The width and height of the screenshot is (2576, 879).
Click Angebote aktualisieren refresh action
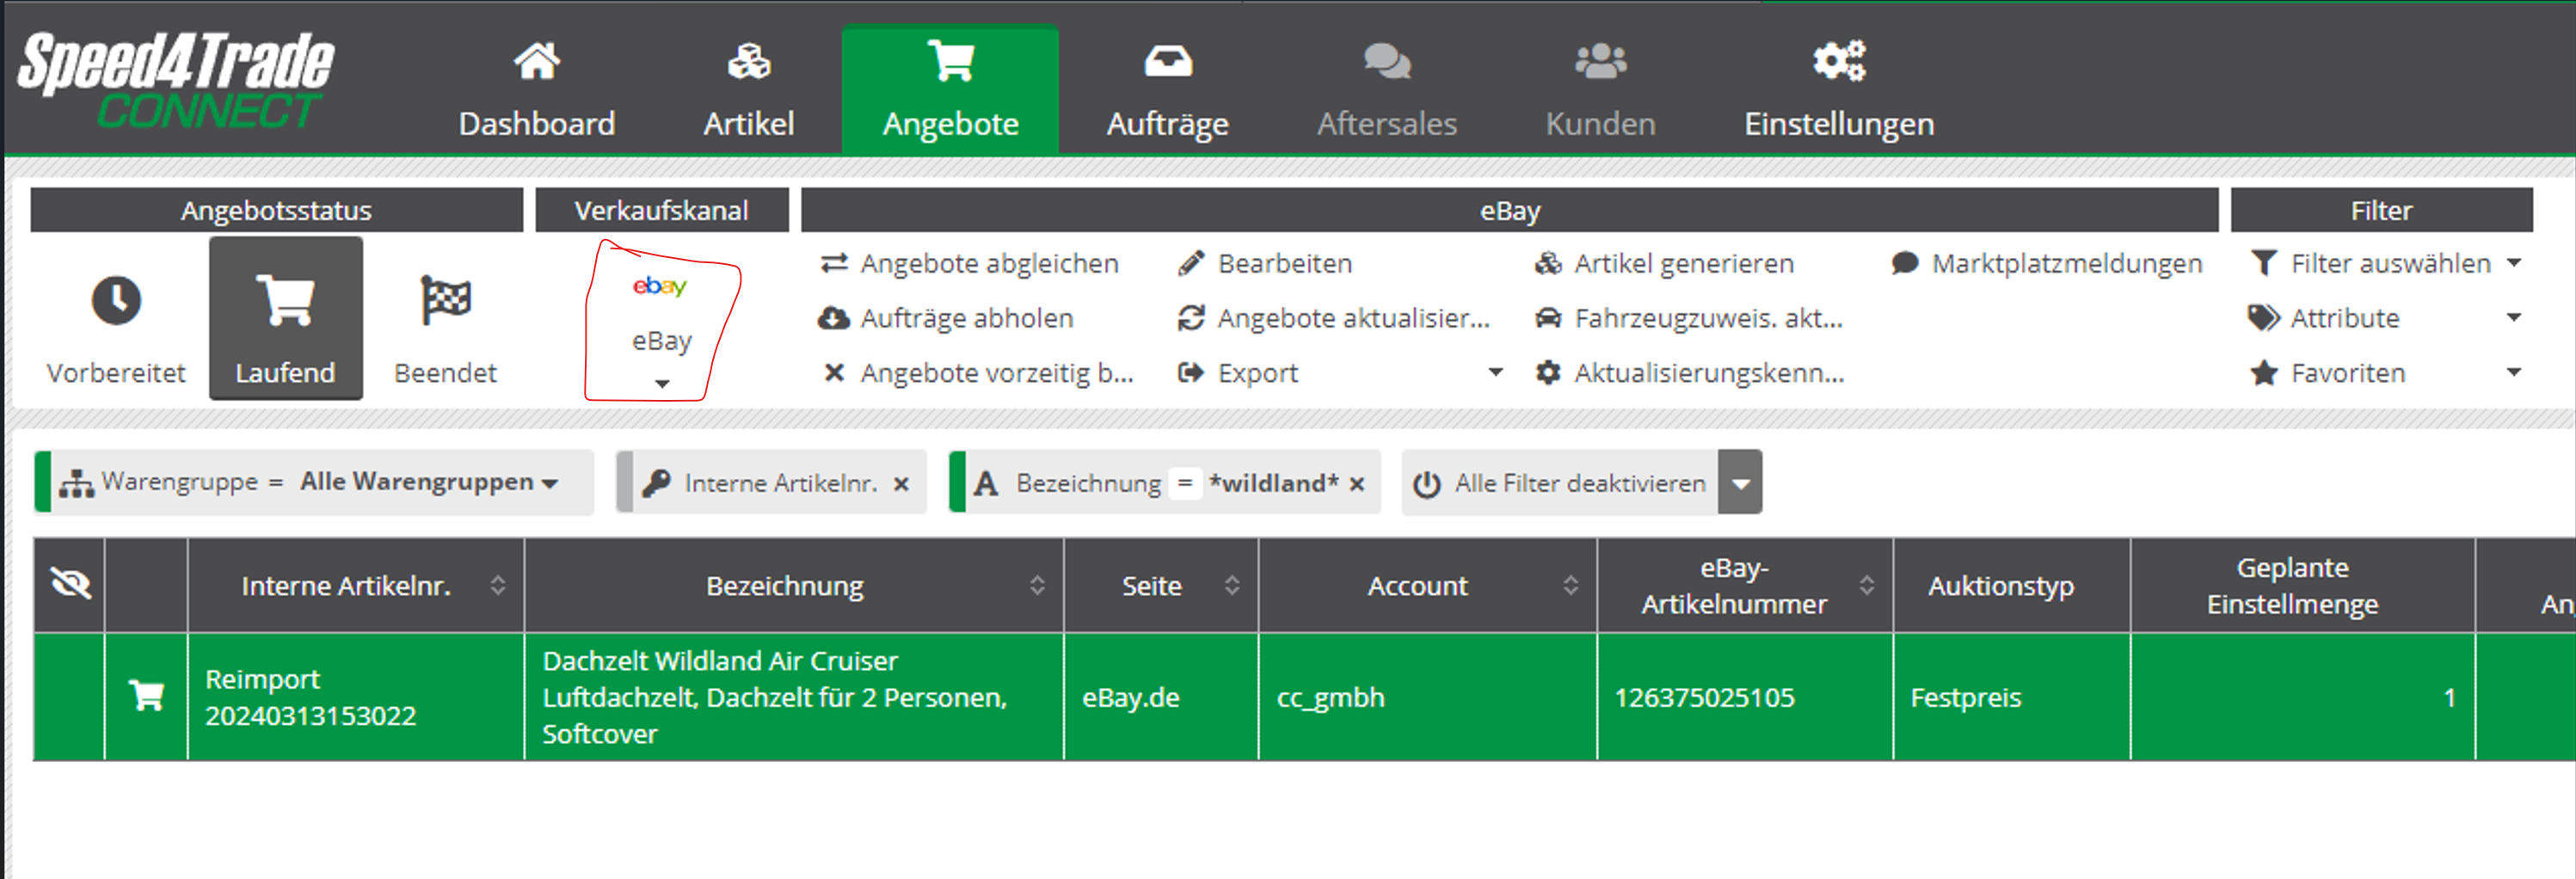(1334, 318)
